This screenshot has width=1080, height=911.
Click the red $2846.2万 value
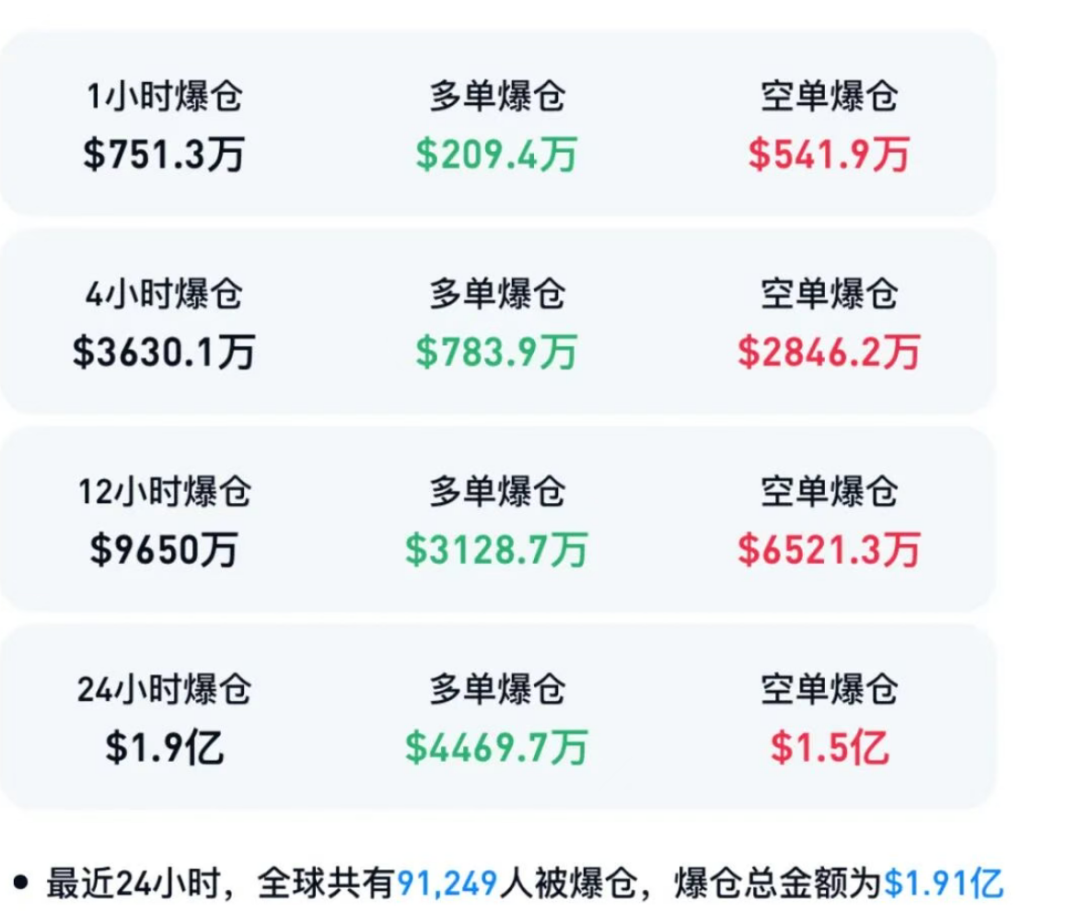pos(829,352)
